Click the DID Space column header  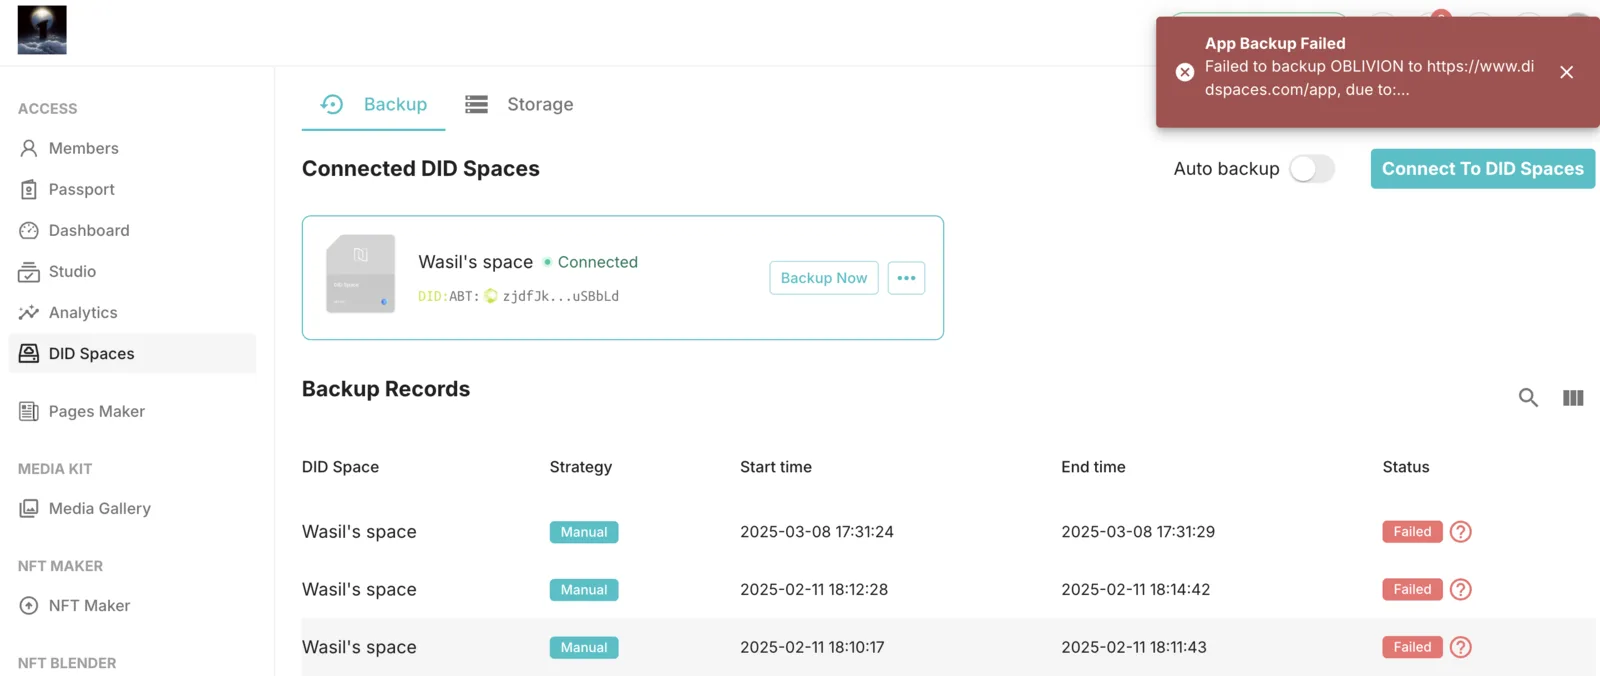click(340, 467)
